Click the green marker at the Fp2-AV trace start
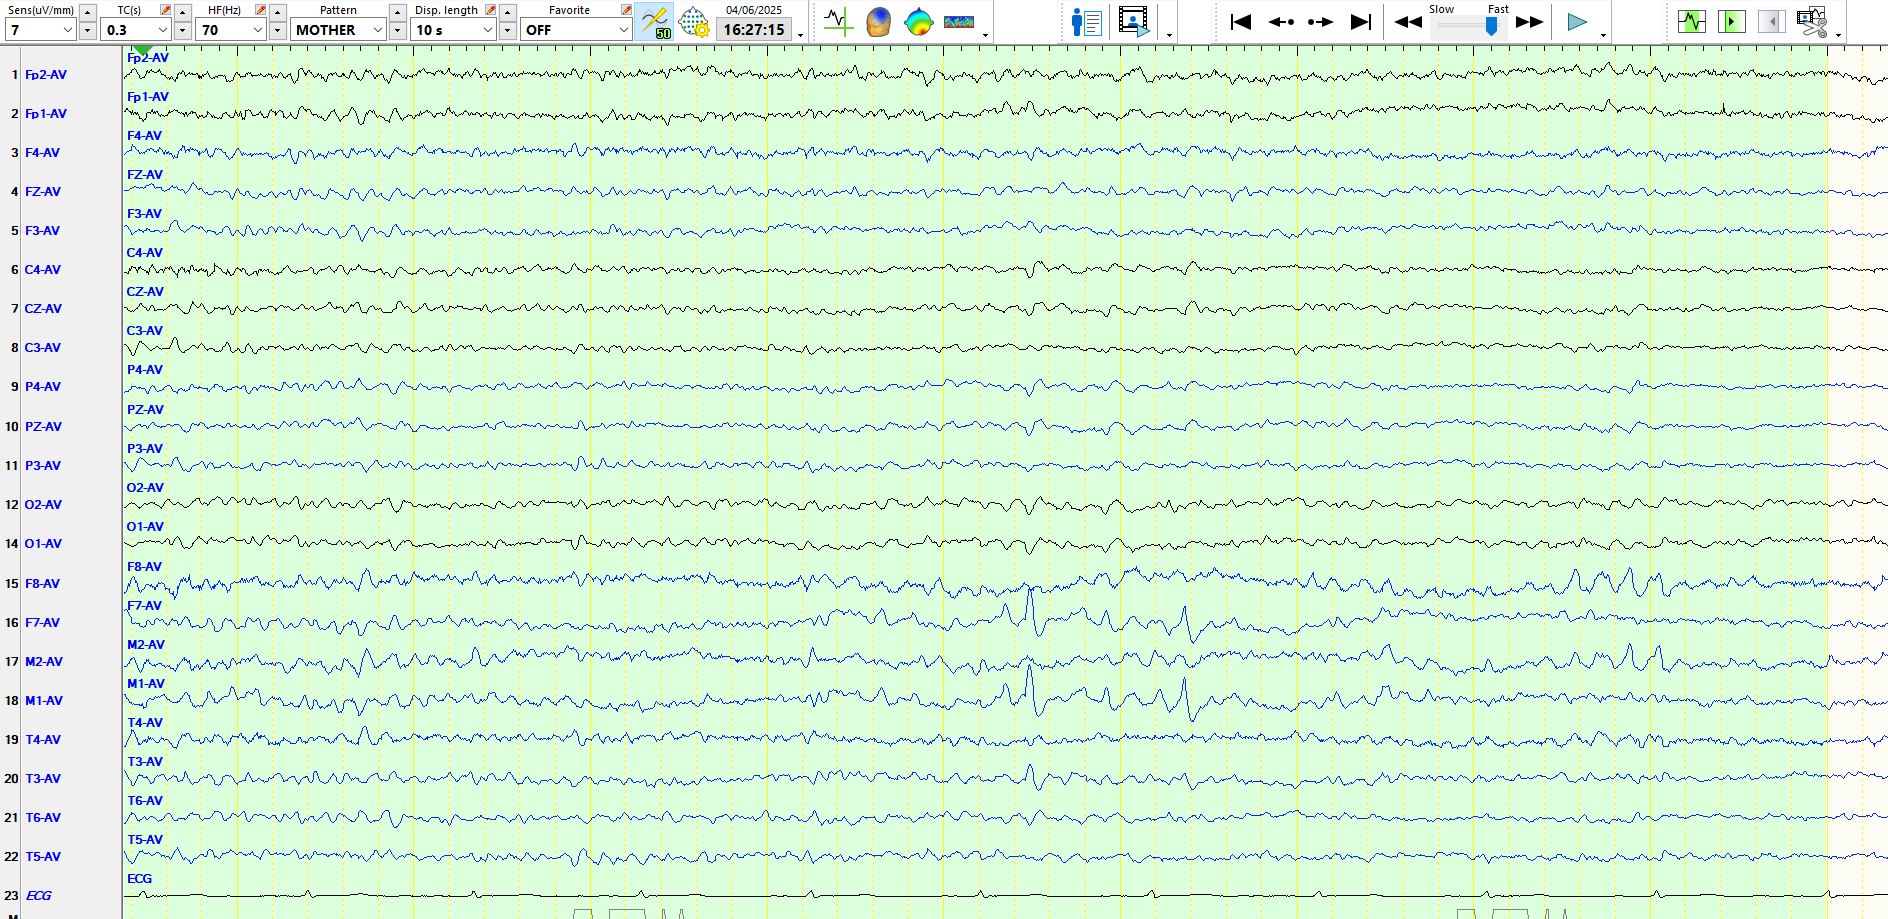1888x919 pixels. click(x=143, y=49)
